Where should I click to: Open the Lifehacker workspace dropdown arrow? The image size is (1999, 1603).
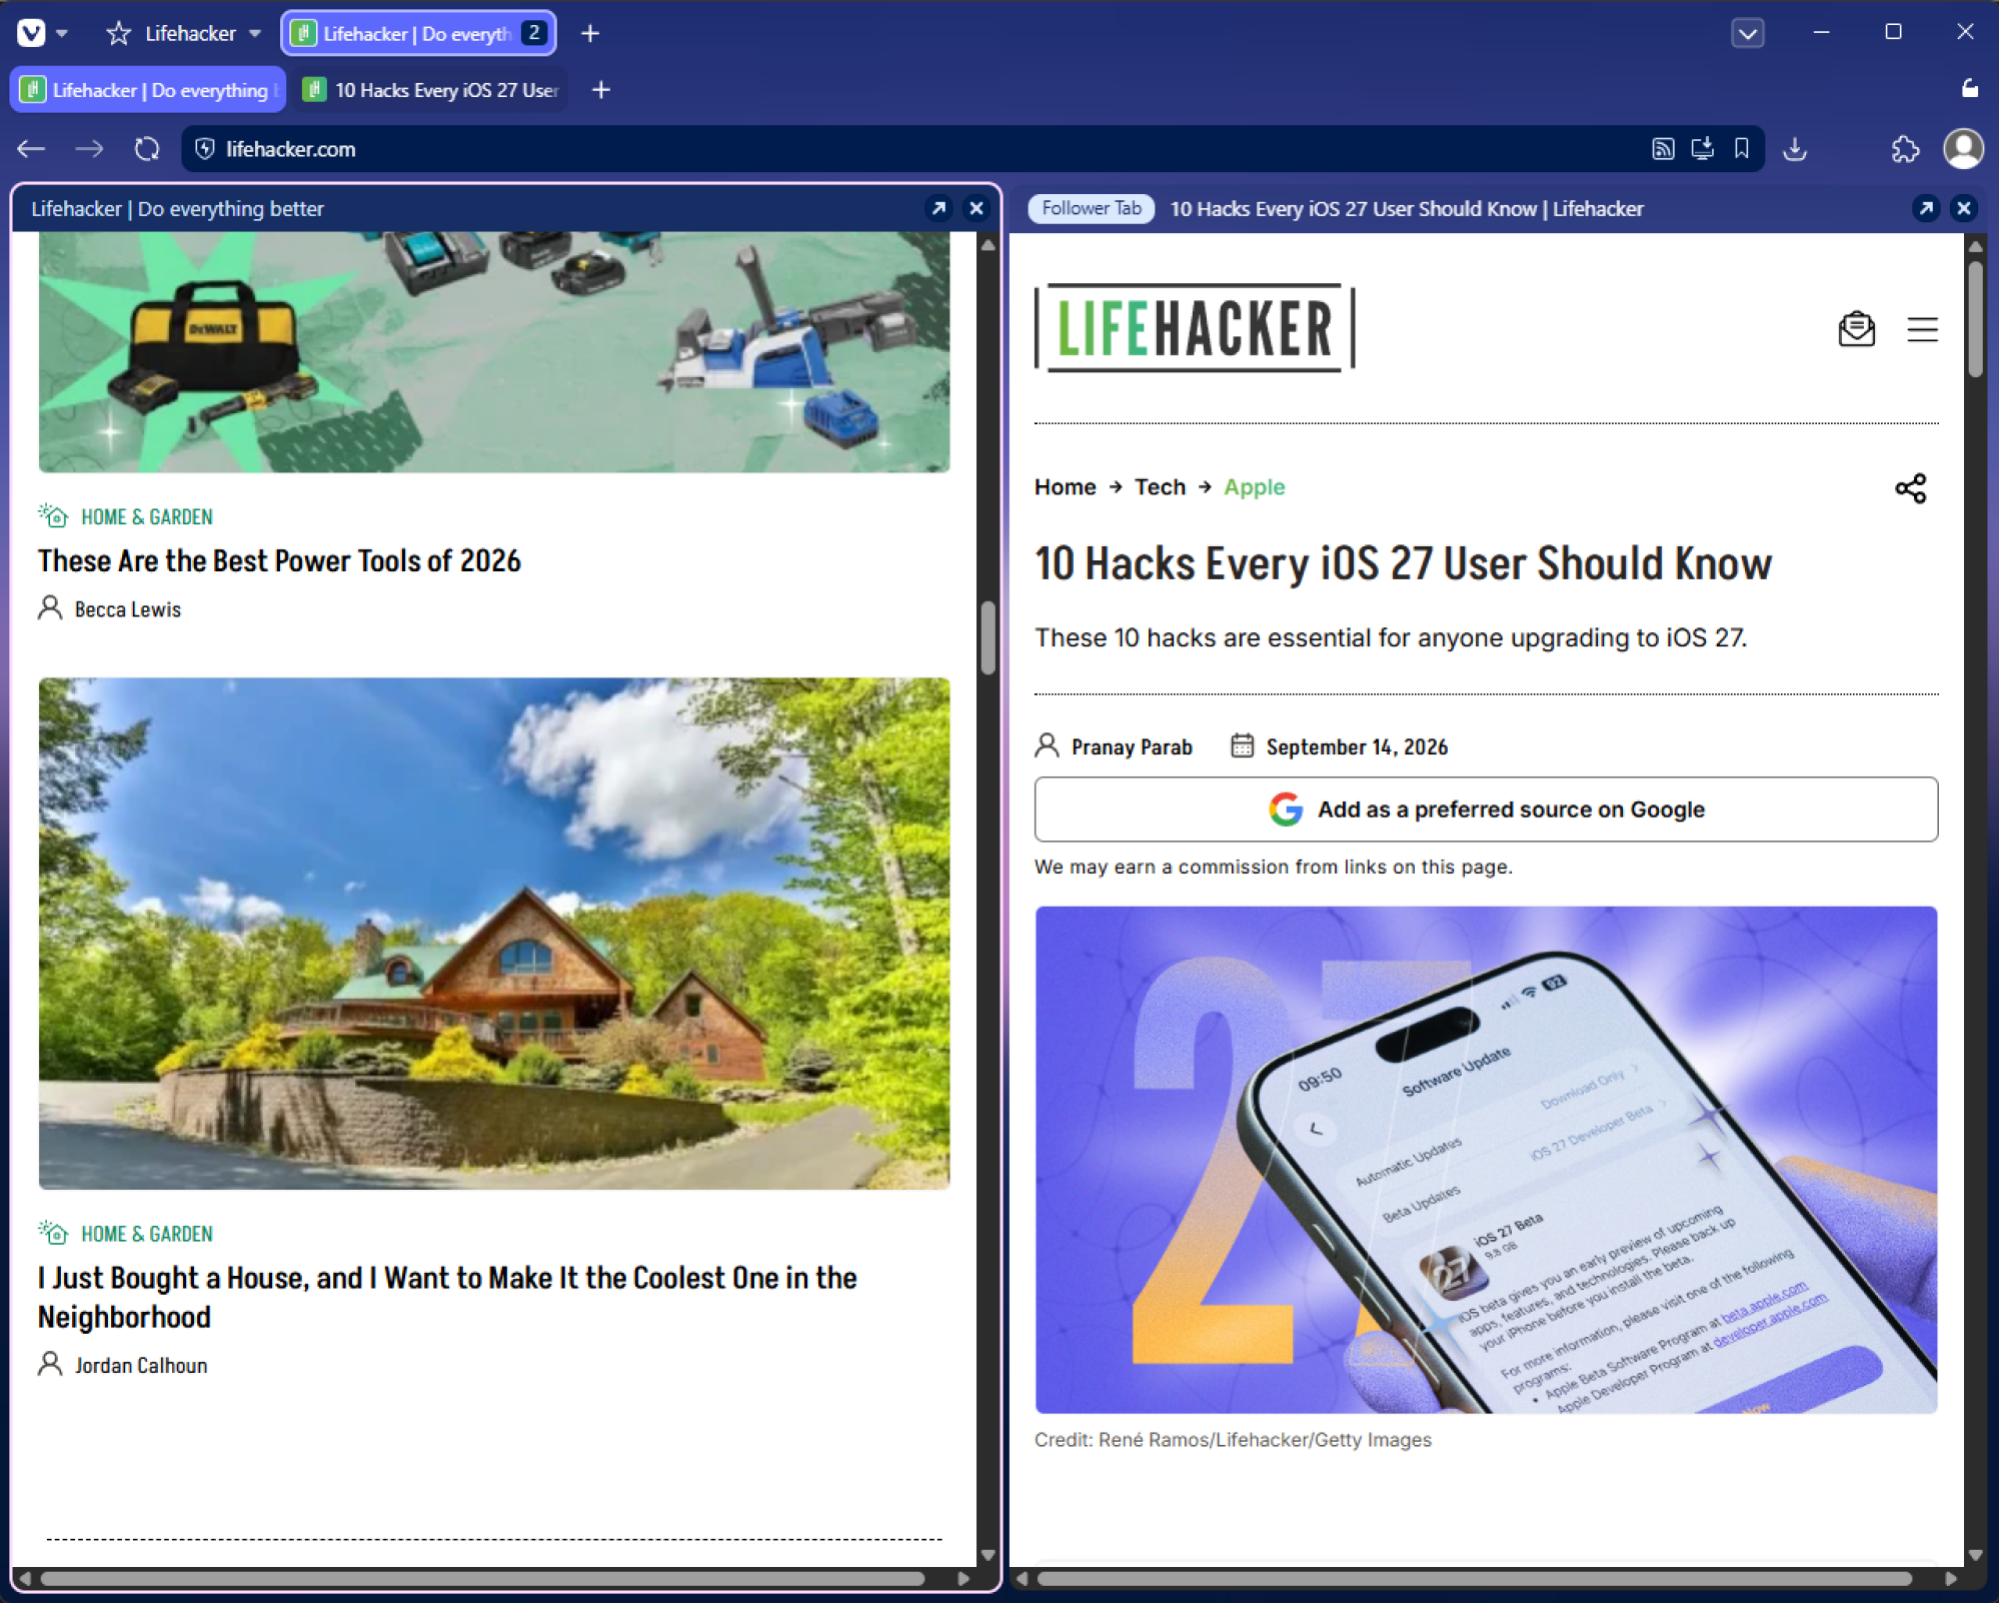(255, 33)
